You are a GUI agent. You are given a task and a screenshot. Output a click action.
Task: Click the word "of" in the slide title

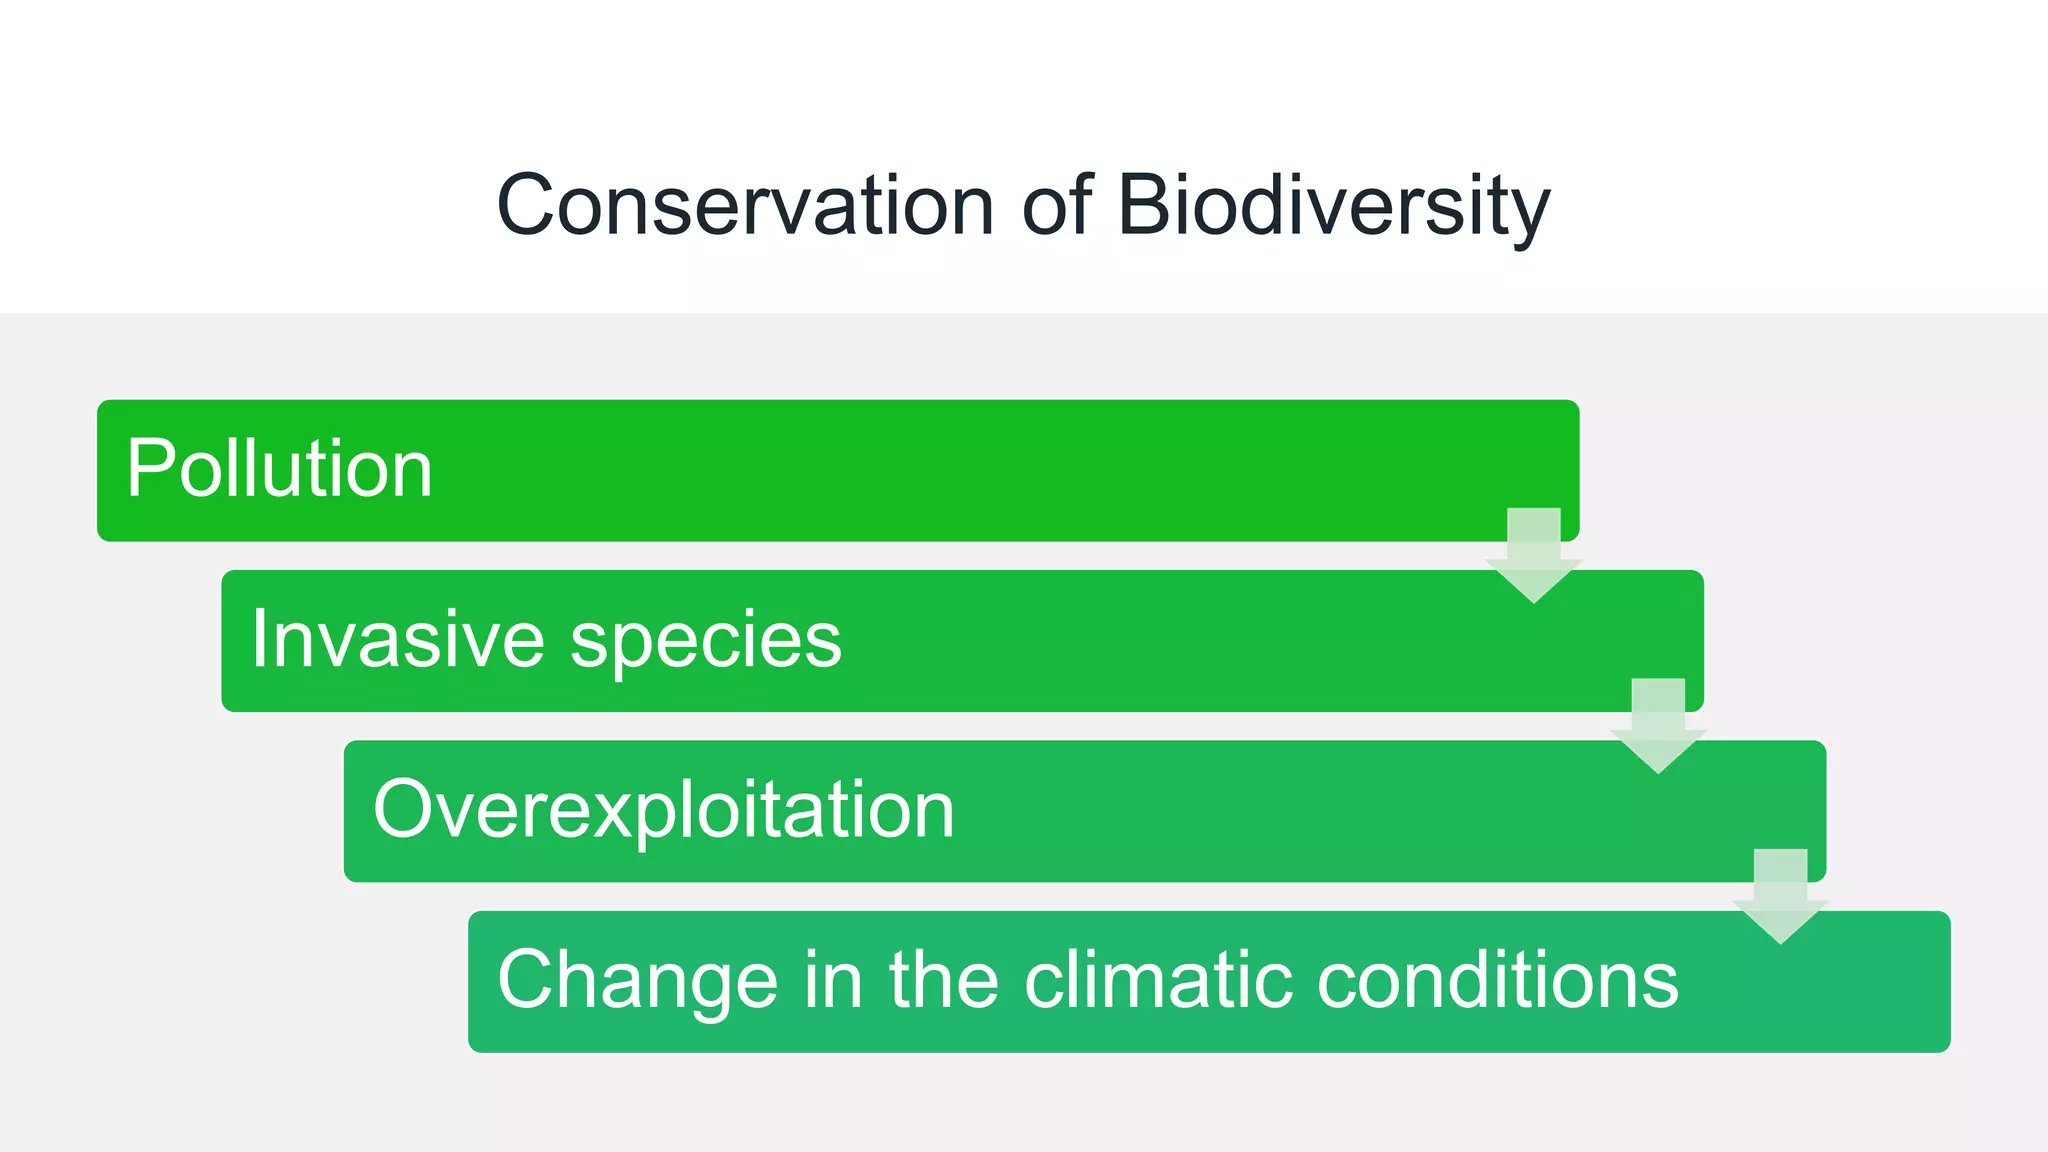click(x=1057, y=205)
